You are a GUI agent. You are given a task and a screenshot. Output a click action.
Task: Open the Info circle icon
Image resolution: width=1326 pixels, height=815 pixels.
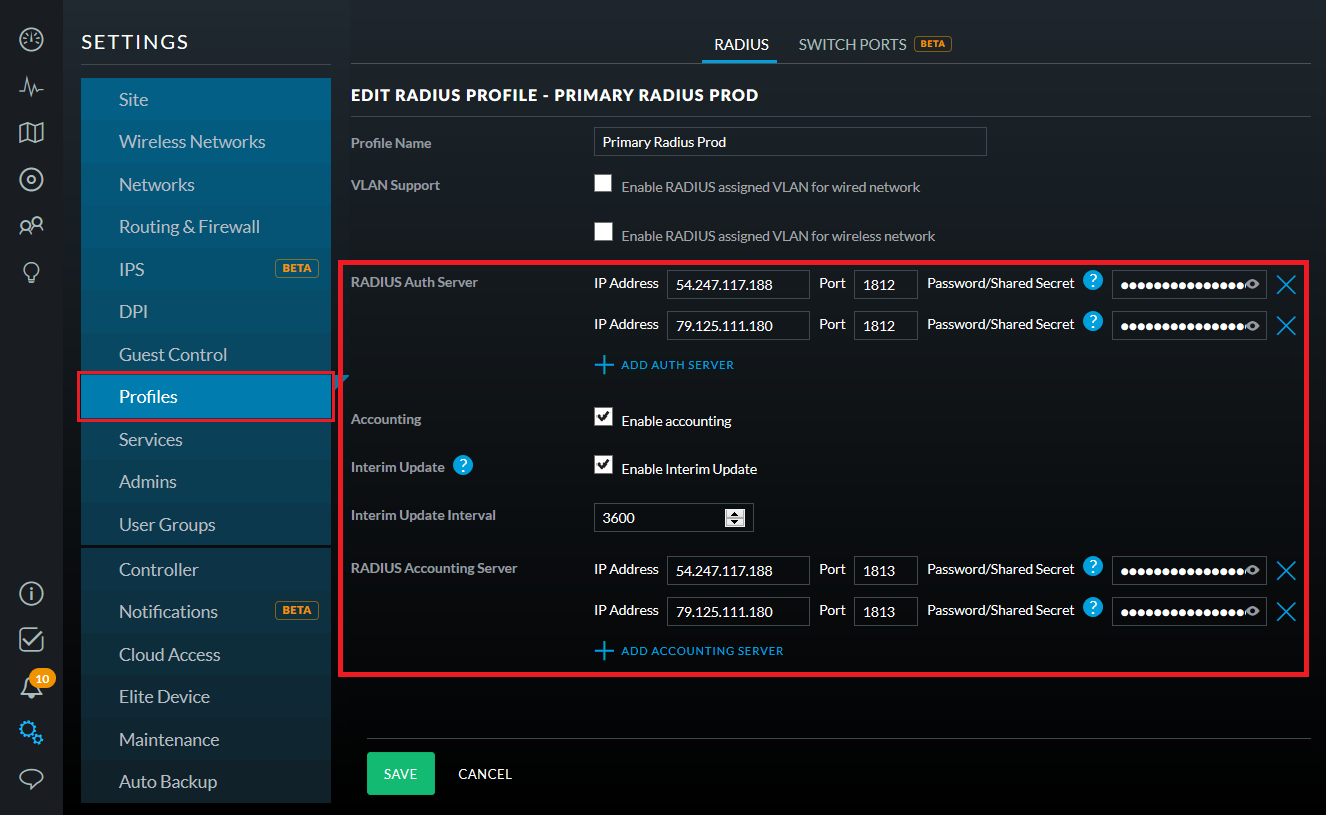[31, 593]
